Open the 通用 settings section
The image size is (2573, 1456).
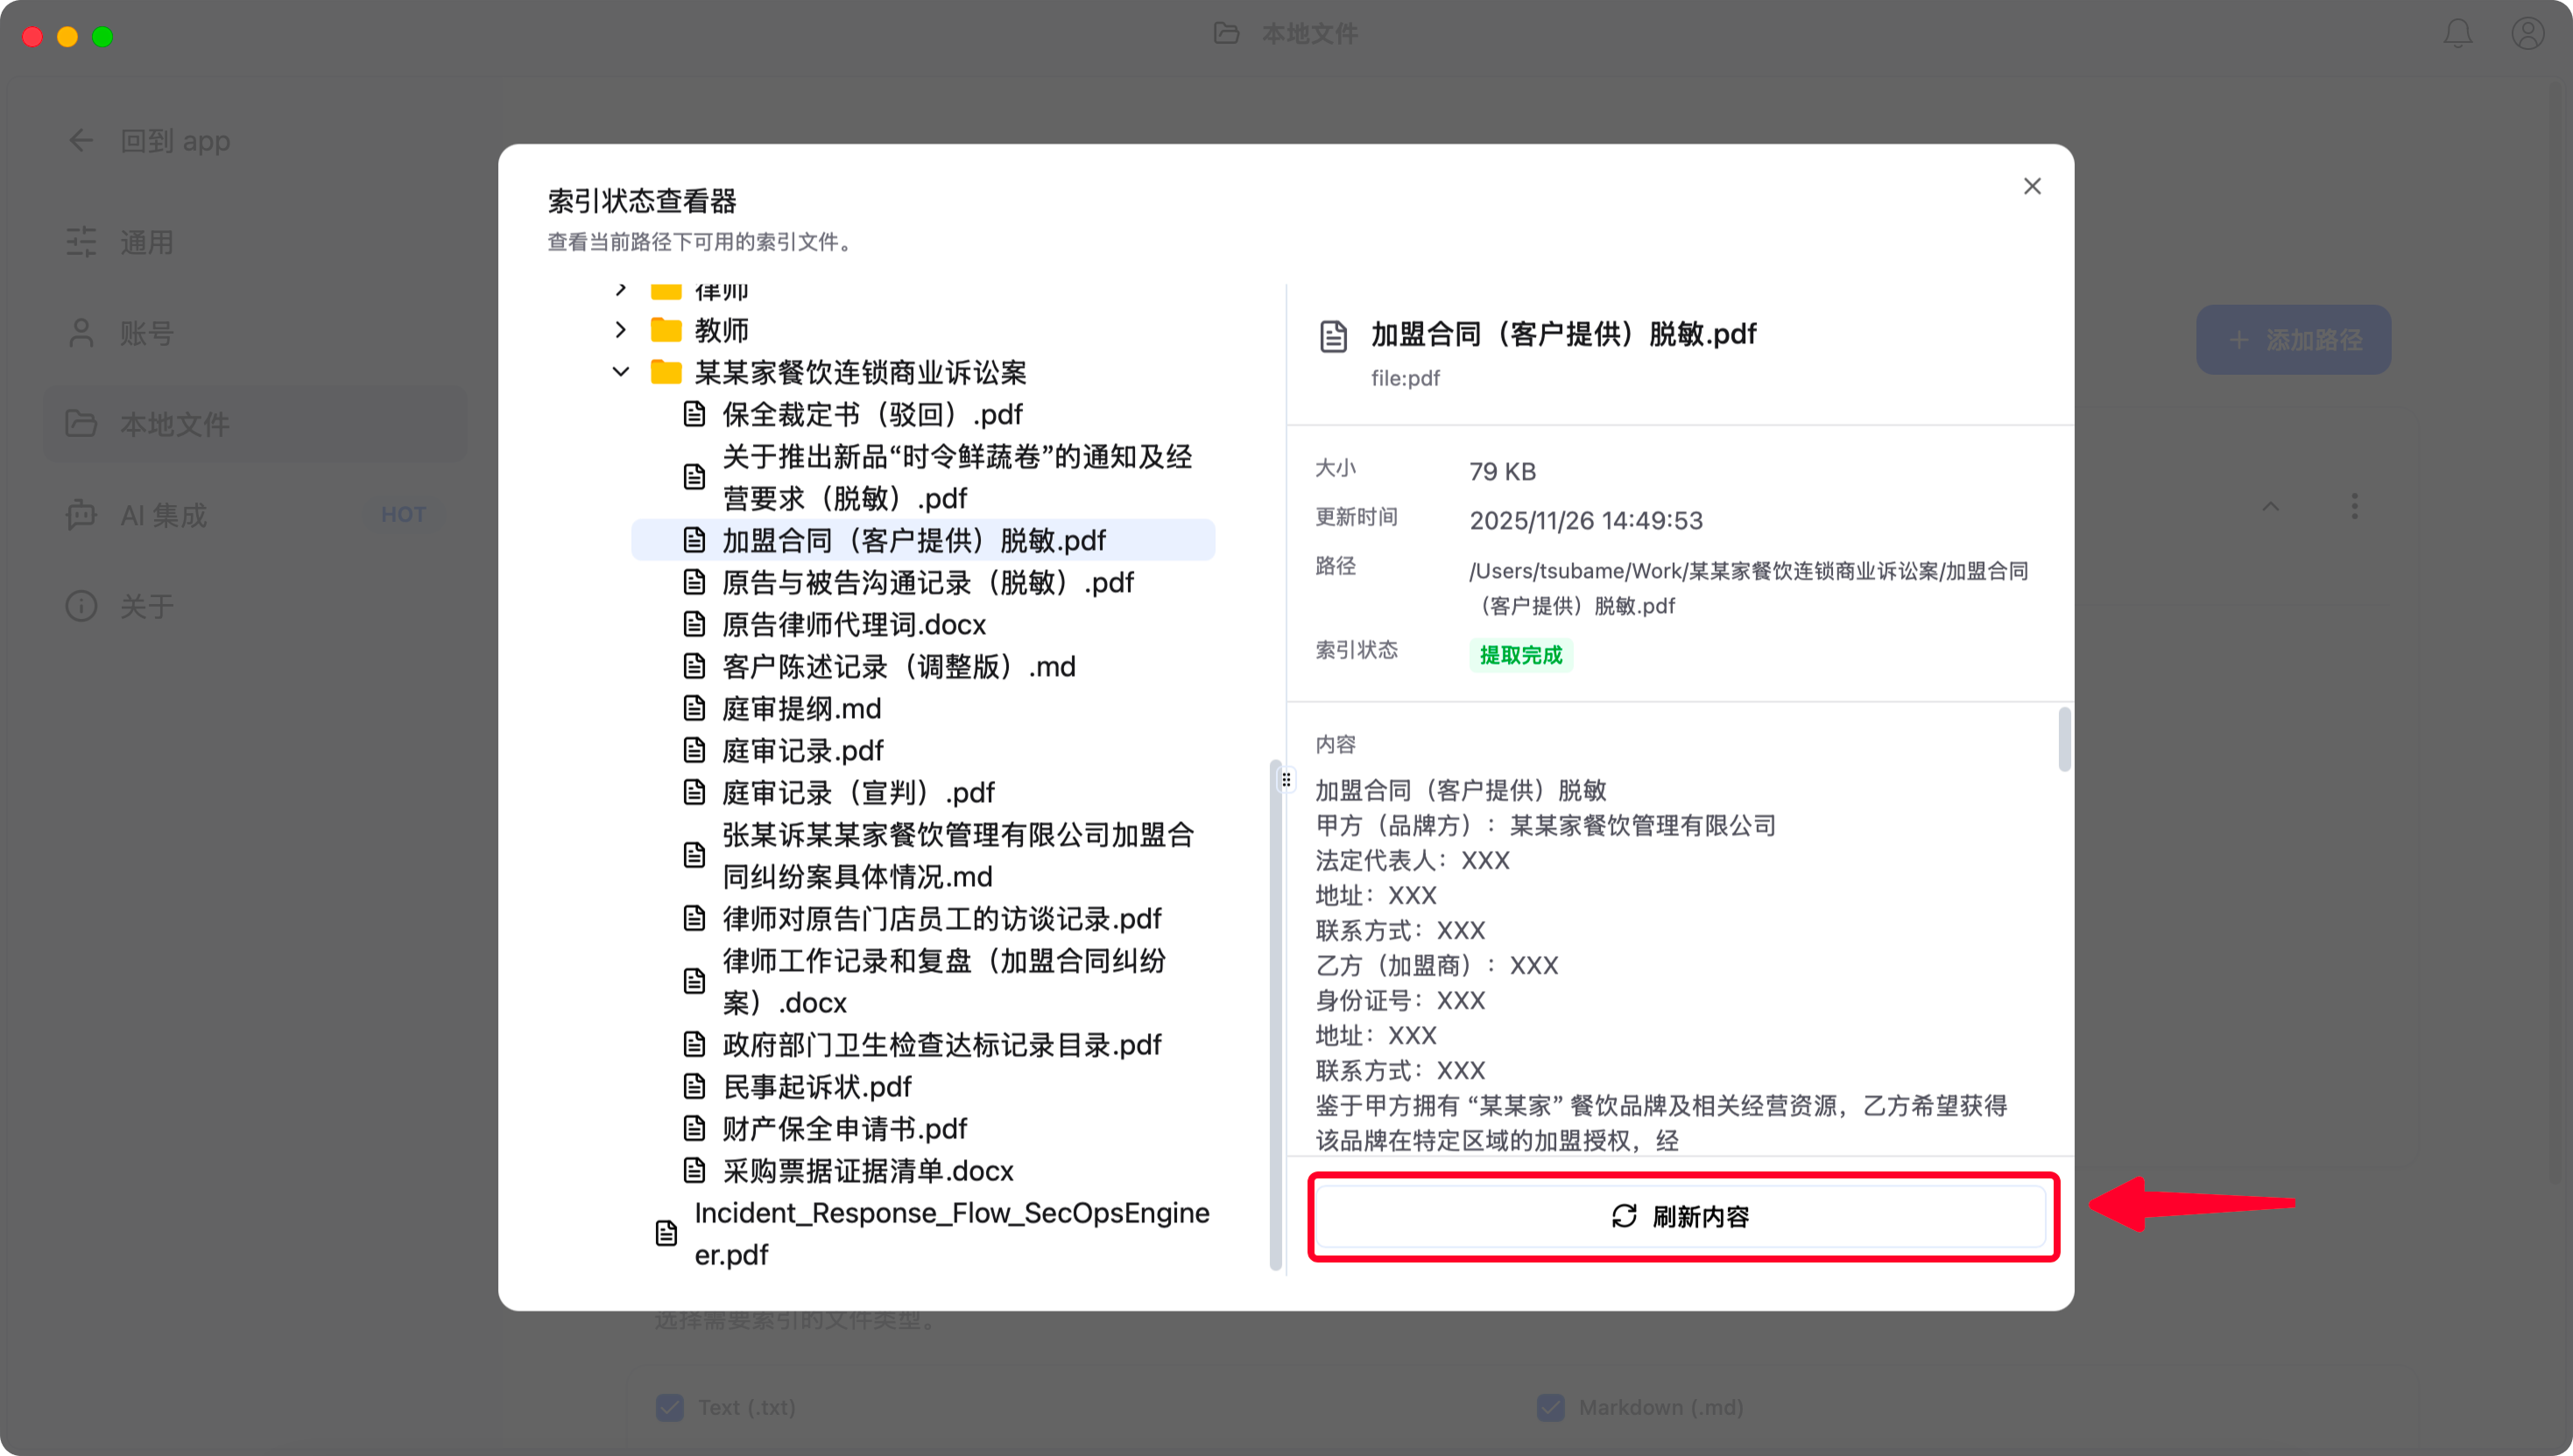coord(147,242)
